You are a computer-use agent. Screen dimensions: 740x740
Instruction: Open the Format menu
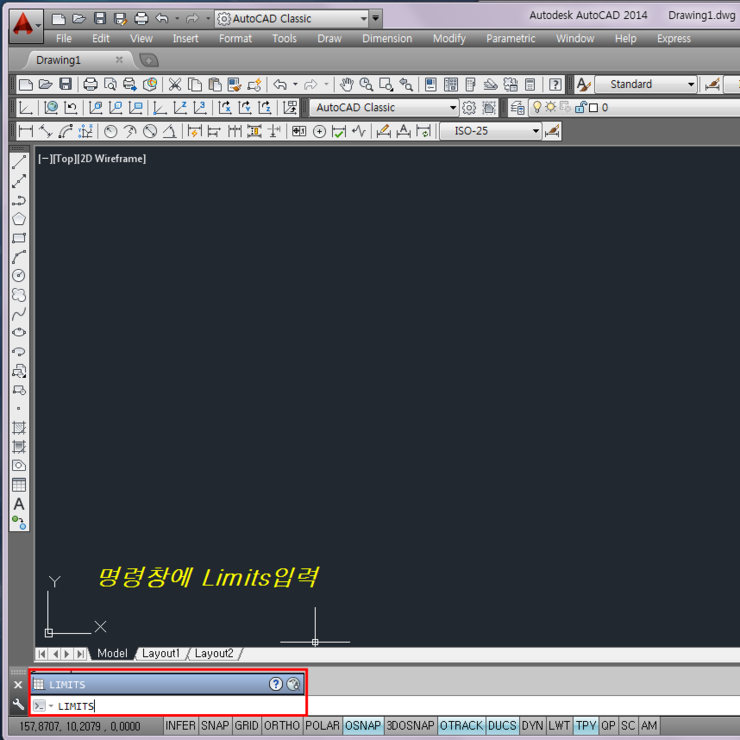[x=235, y=39]
